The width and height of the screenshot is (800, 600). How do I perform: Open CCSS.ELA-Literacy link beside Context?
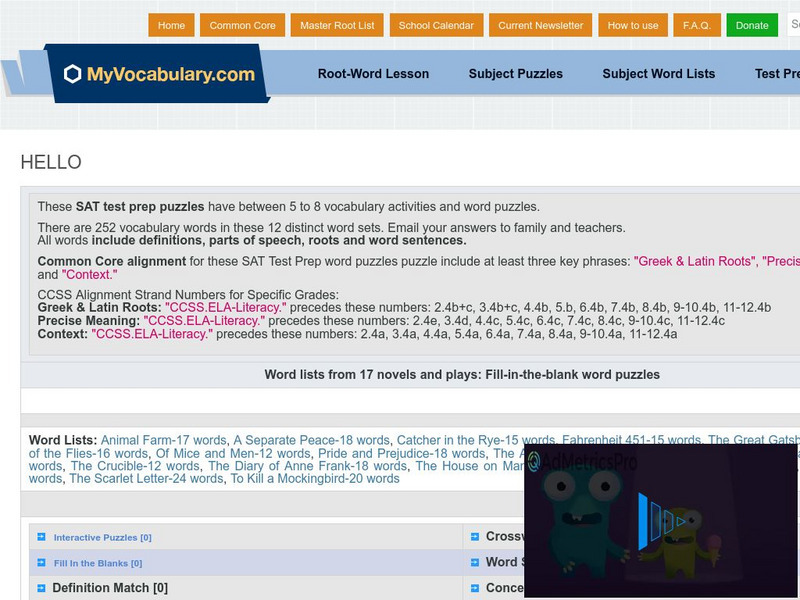point(152,334)
